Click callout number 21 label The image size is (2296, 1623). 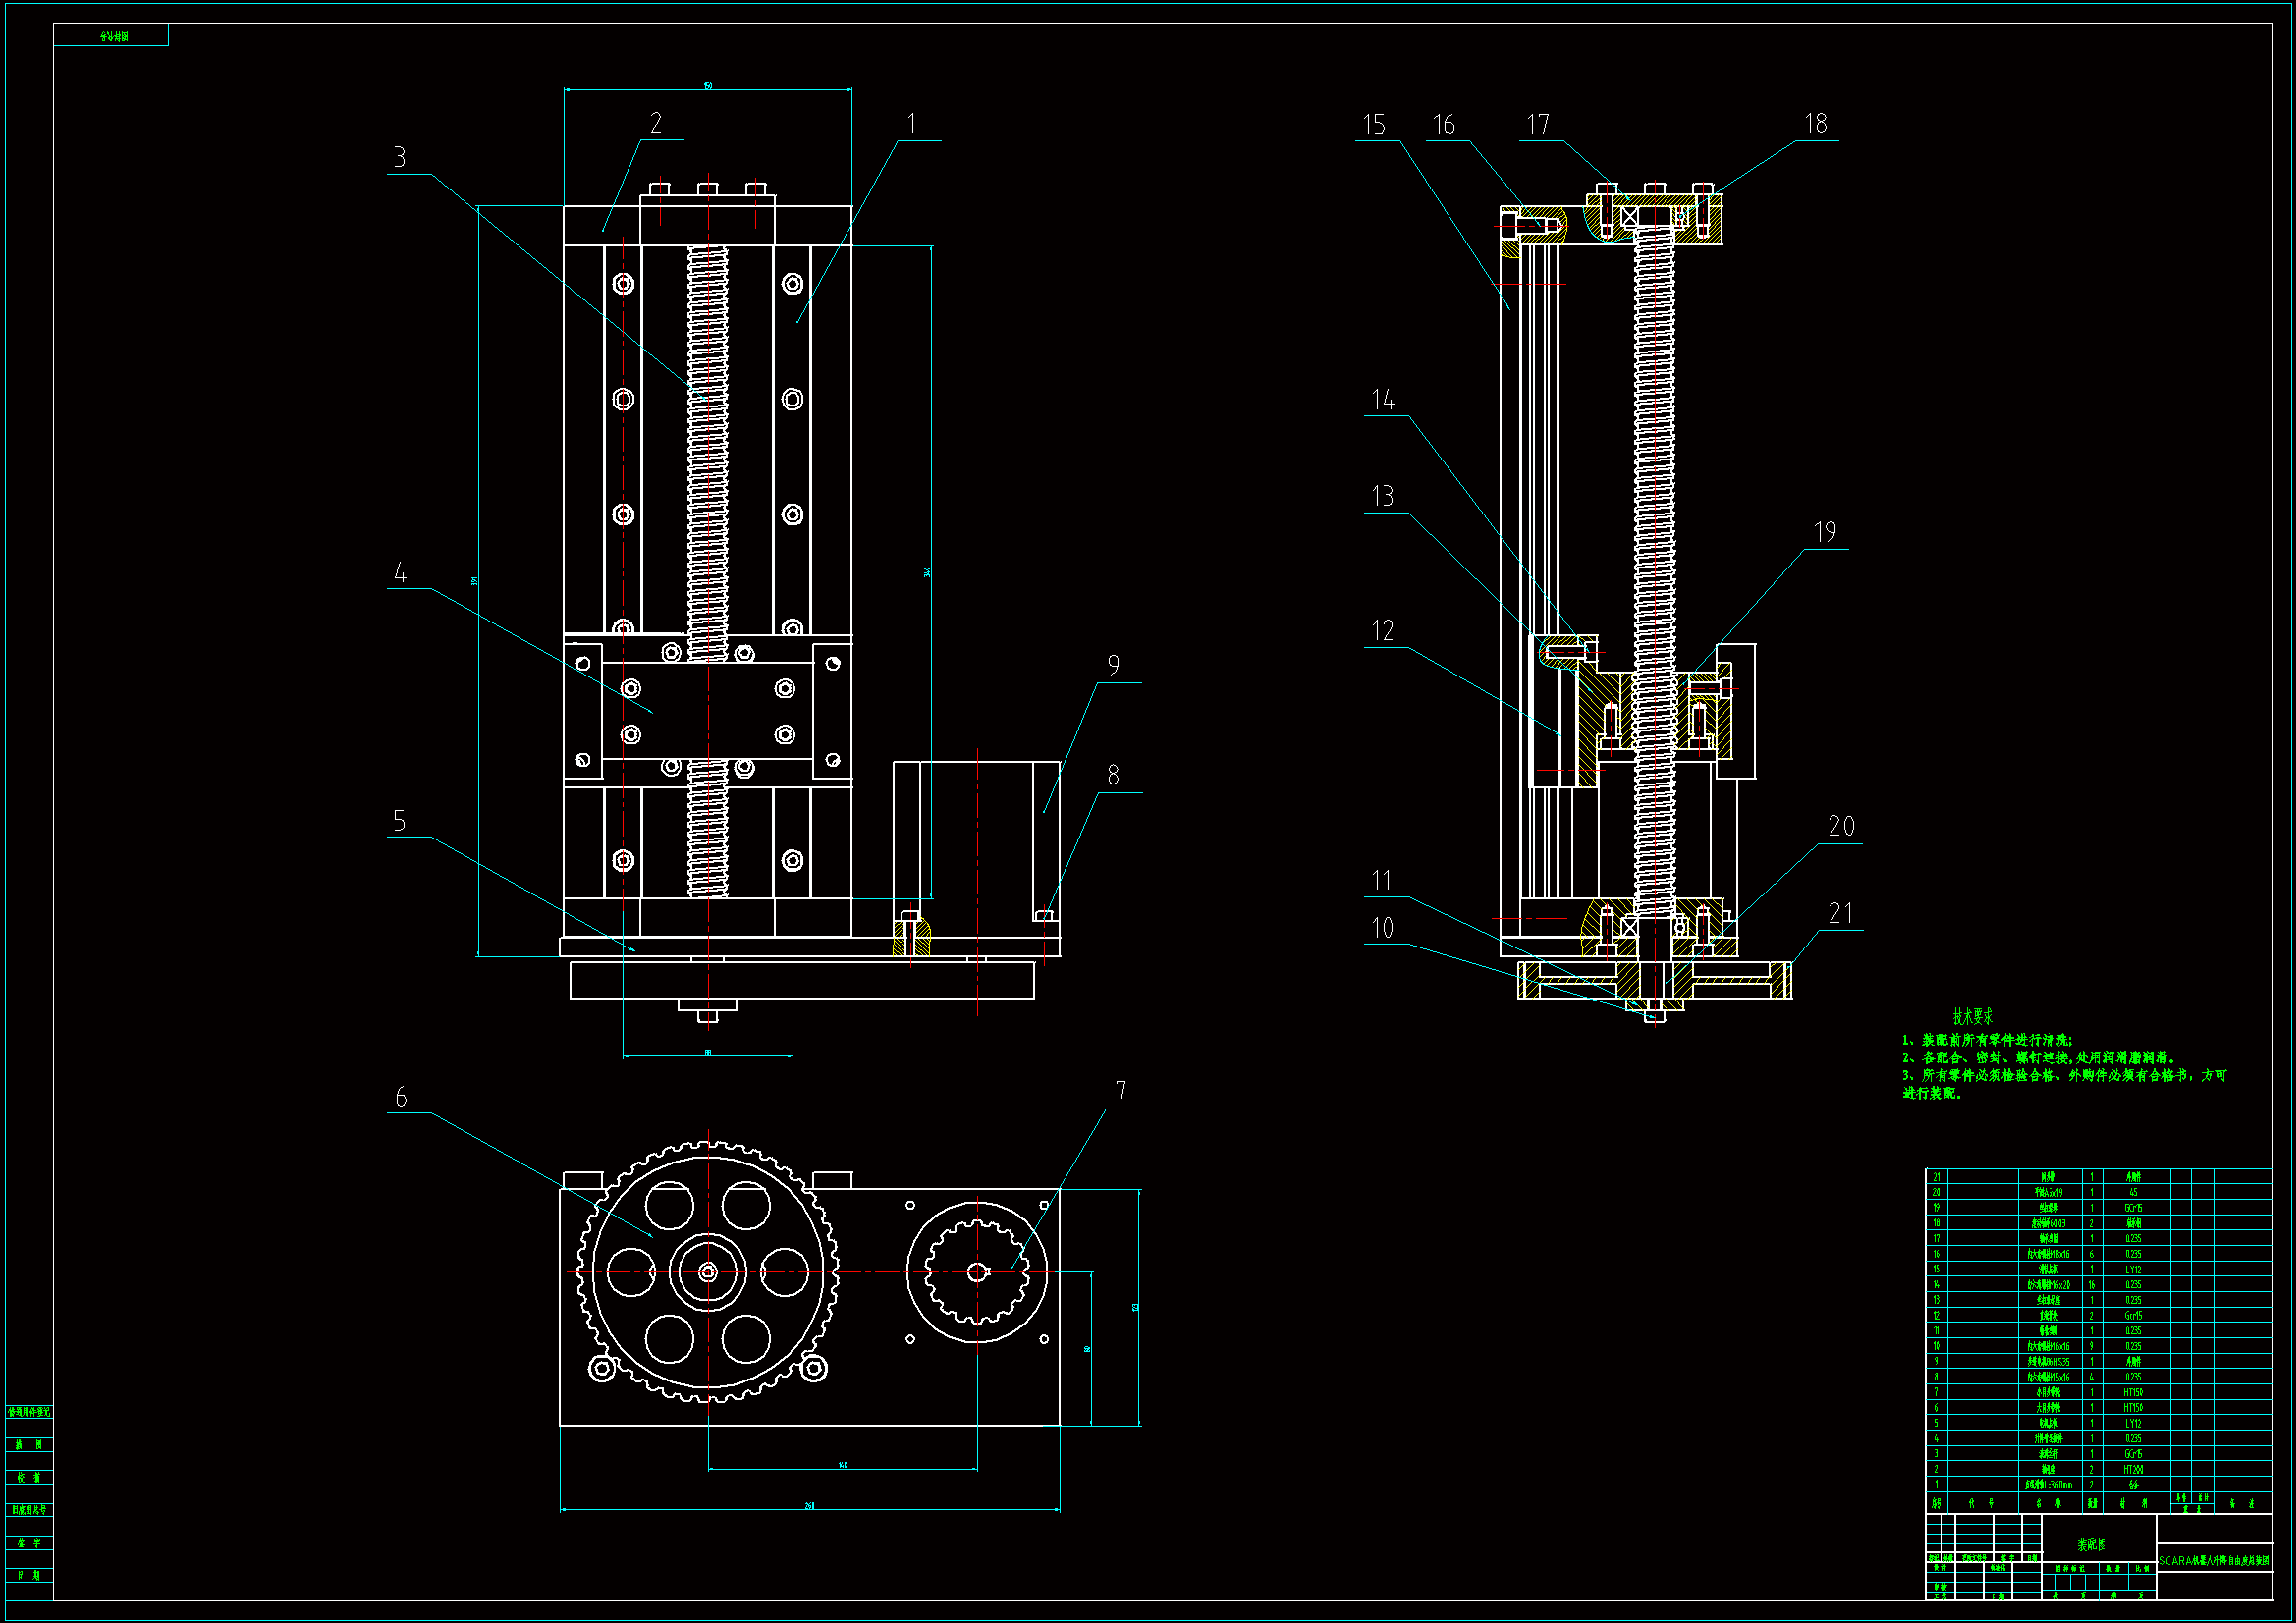1840,913
